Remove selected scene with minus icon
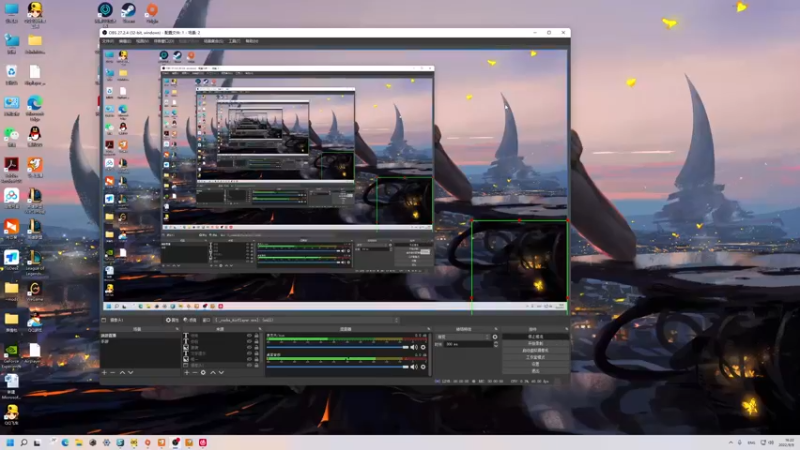Image resolution: width=800 pixels, height=450 pixels. click(113, 372)
